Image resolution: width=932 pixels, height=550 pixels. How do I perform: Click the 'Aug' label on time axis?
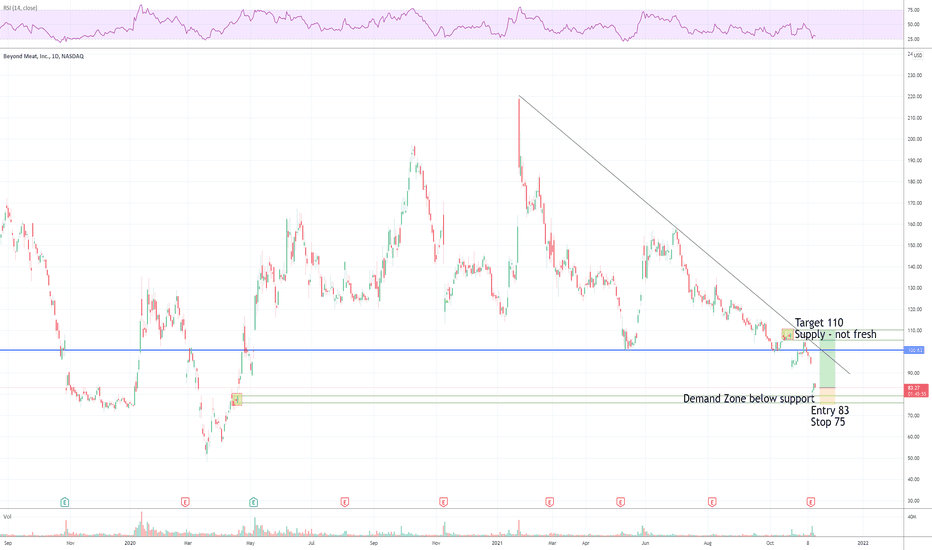point(707,543)
